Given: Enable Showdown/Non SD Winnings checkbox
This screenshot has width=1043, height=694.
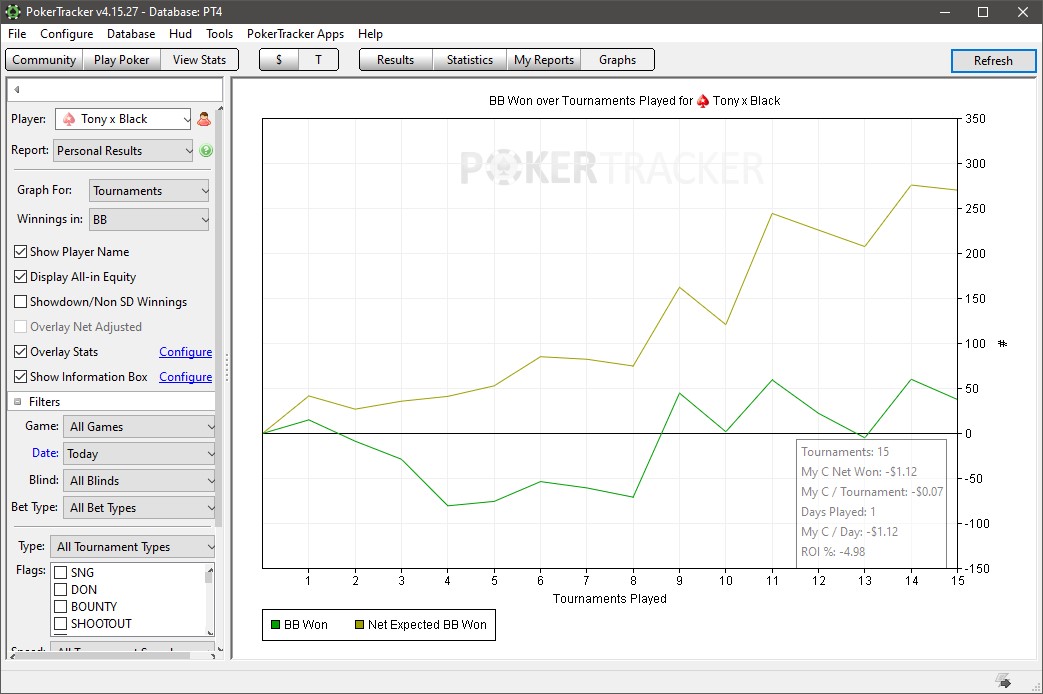Looking at the screenshot, I should [21, 301].
